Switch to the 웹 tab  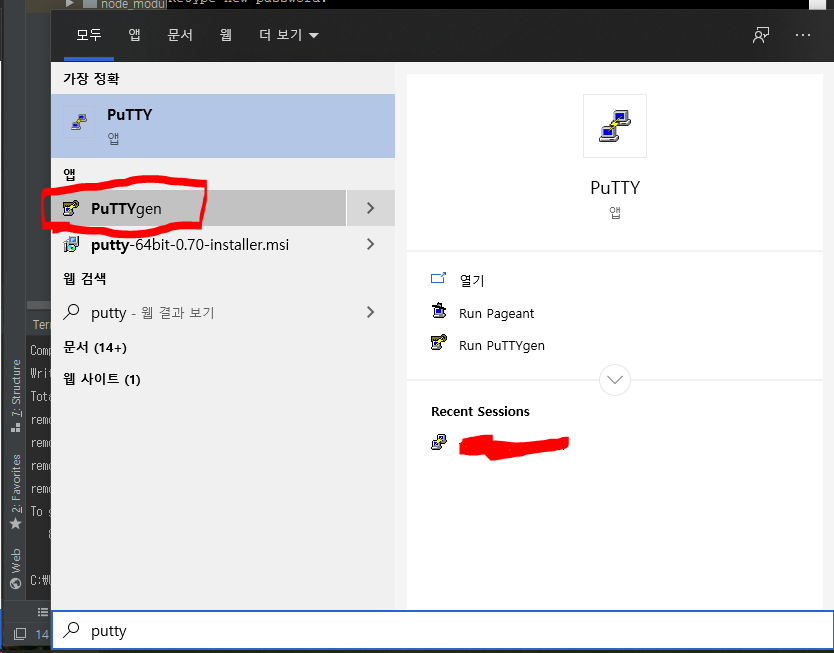point(226,35)
